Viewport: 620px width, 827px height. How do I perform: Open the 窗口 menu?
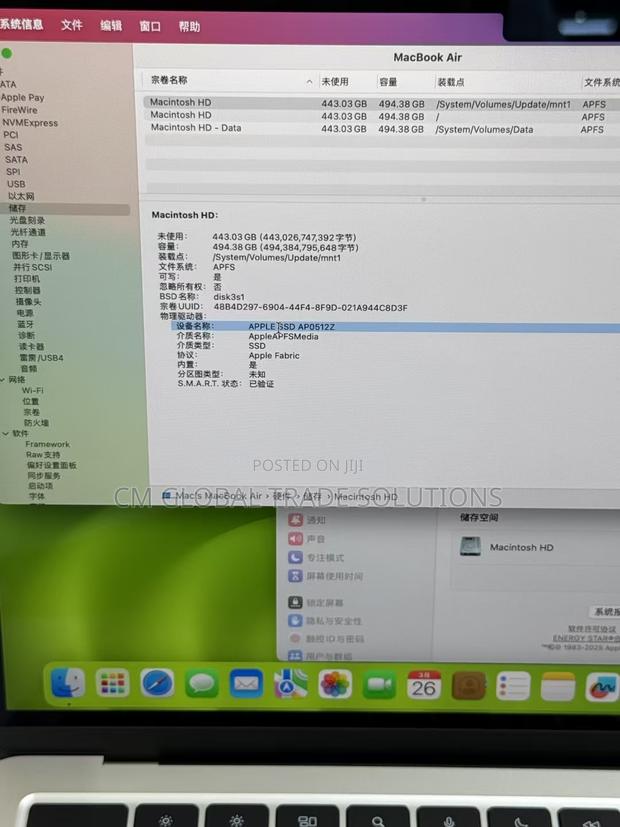point(150,26)
